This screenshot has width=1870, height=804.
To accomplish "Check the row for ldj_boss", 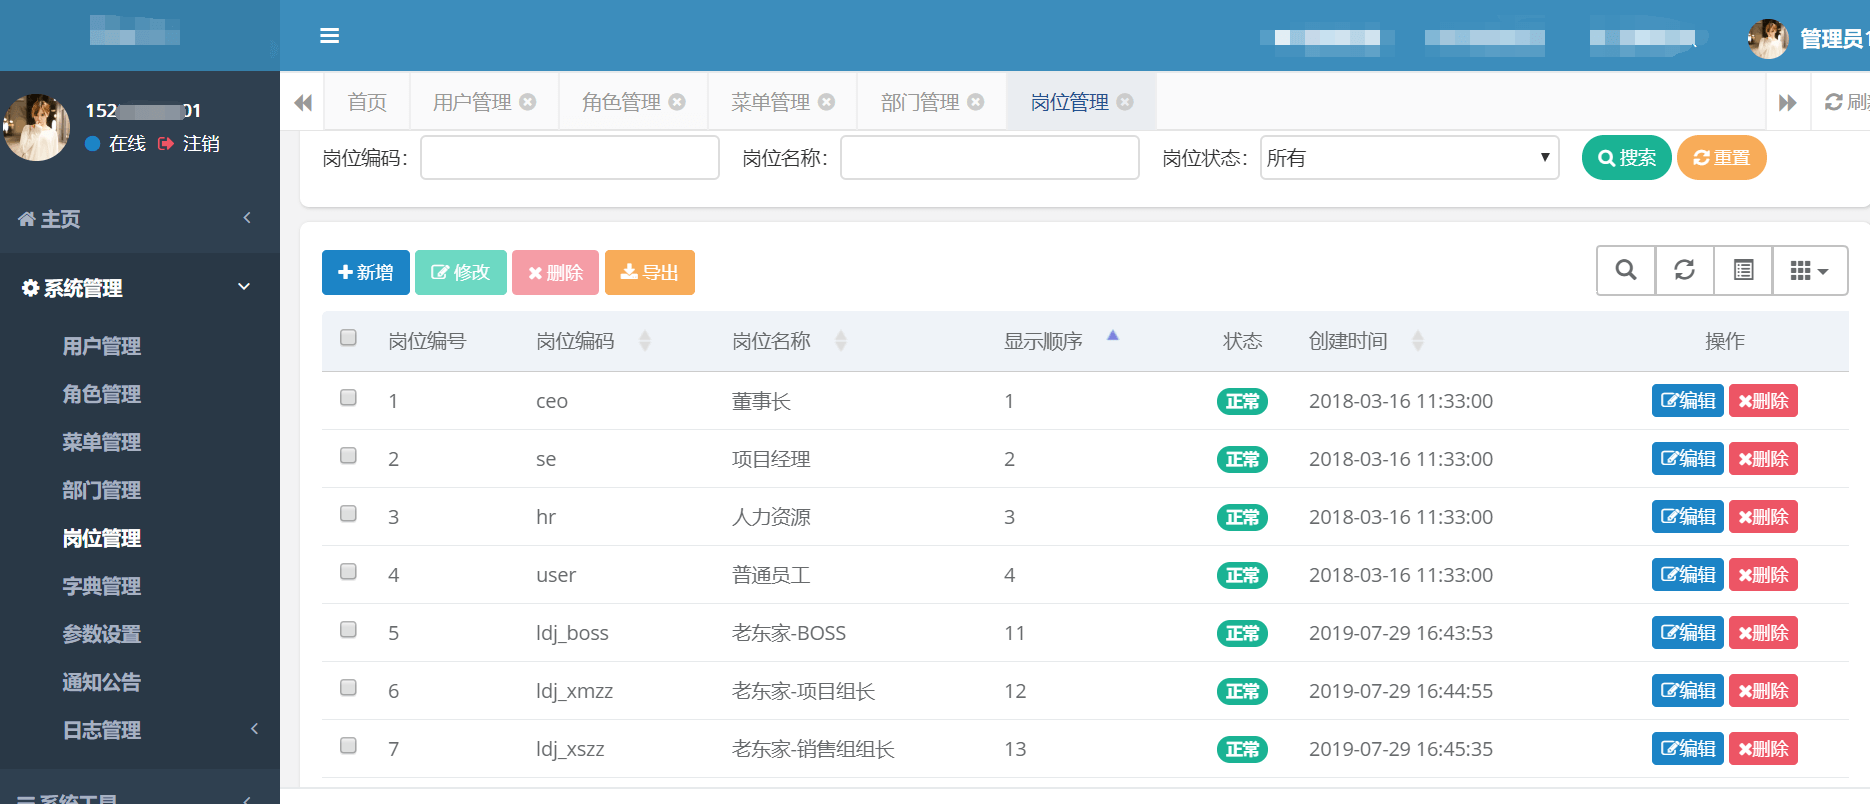I will pyautogui.click(x=348, y=630).
